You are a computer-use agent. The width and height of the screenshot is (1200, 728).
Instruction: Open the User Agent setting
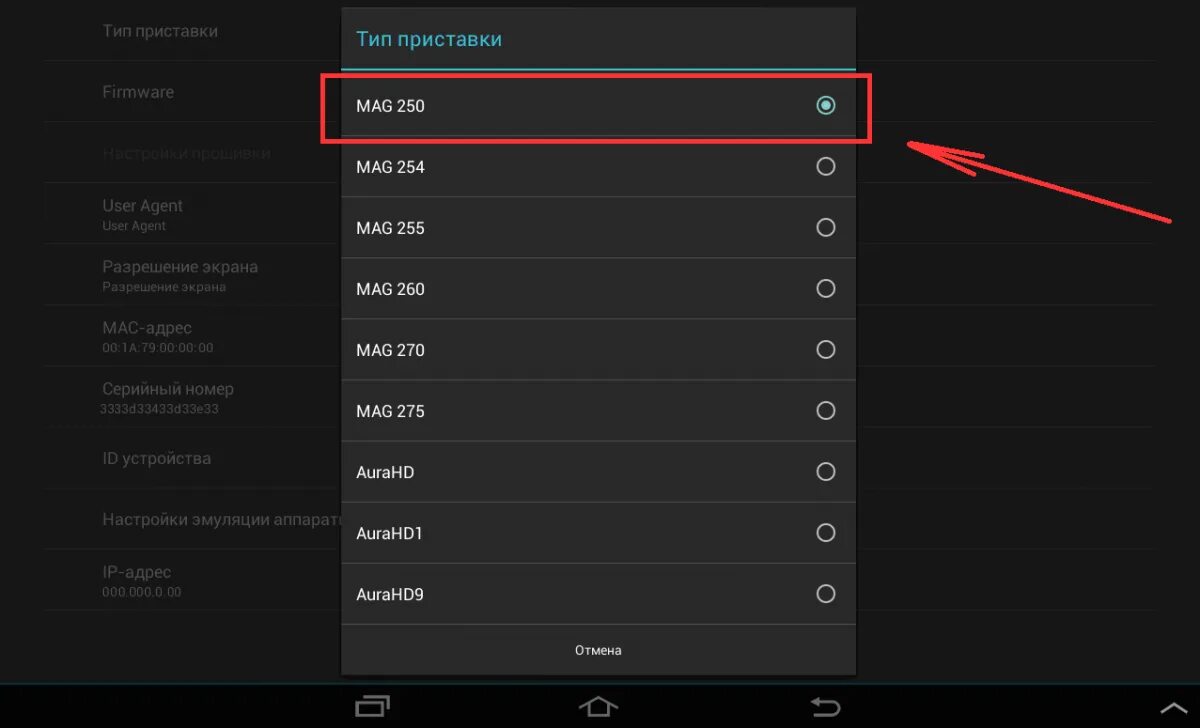click(142, 214)
